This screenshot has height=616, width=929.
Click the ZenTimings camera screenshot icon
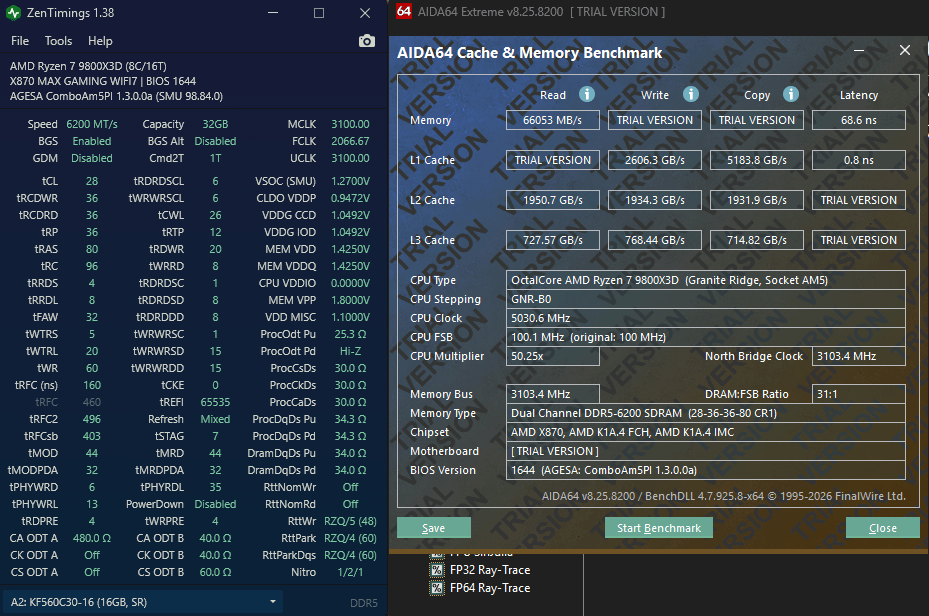[x=367, y=41]
